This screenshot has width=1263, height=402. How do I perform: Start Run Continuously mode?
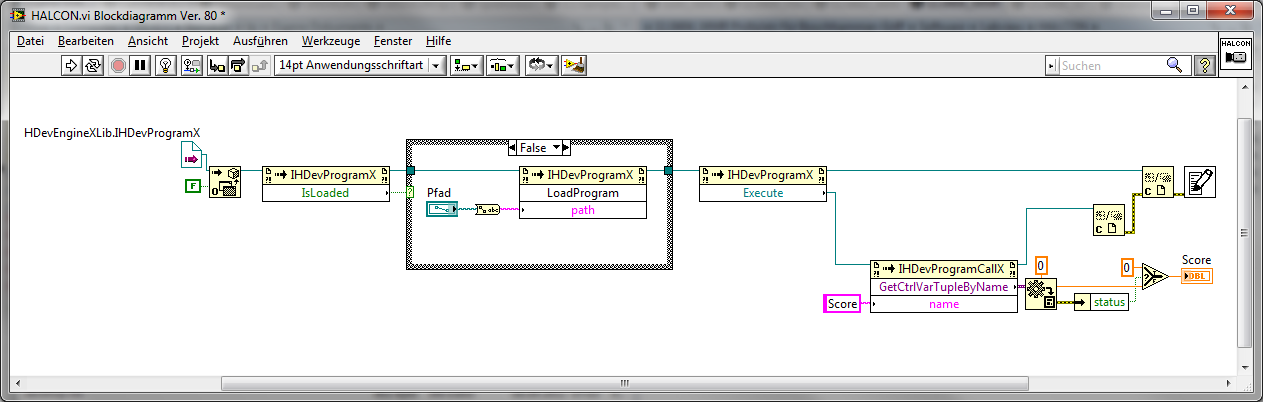[95, 65]
